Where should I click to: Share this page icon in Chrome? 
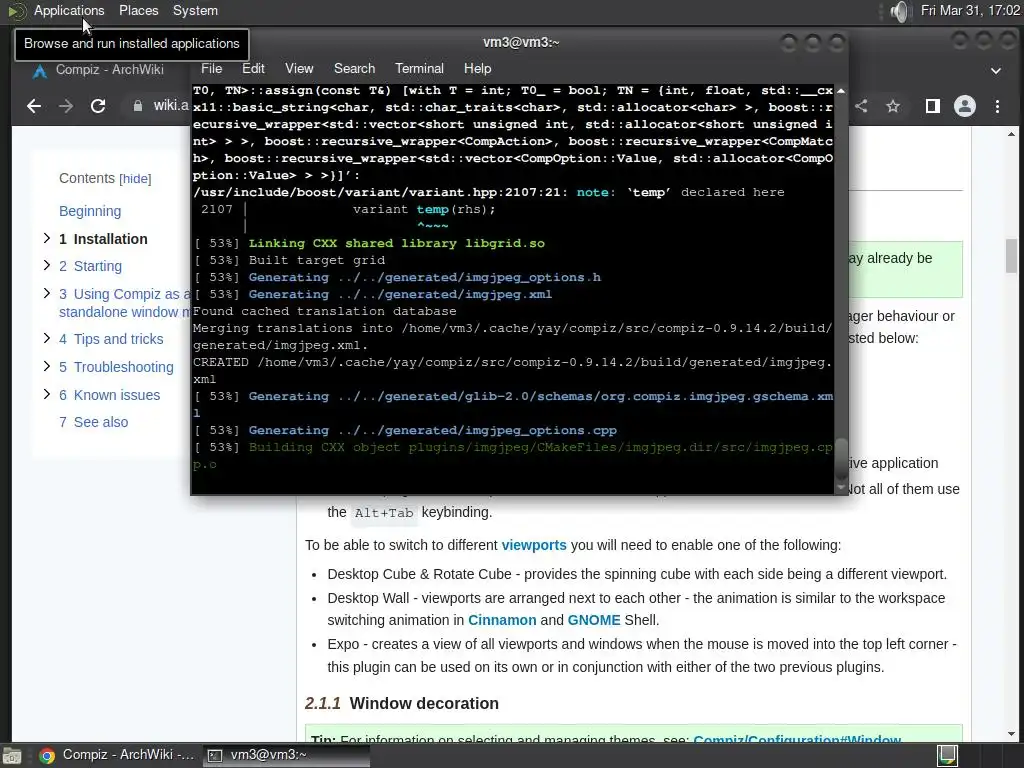(x=861, y=106)
